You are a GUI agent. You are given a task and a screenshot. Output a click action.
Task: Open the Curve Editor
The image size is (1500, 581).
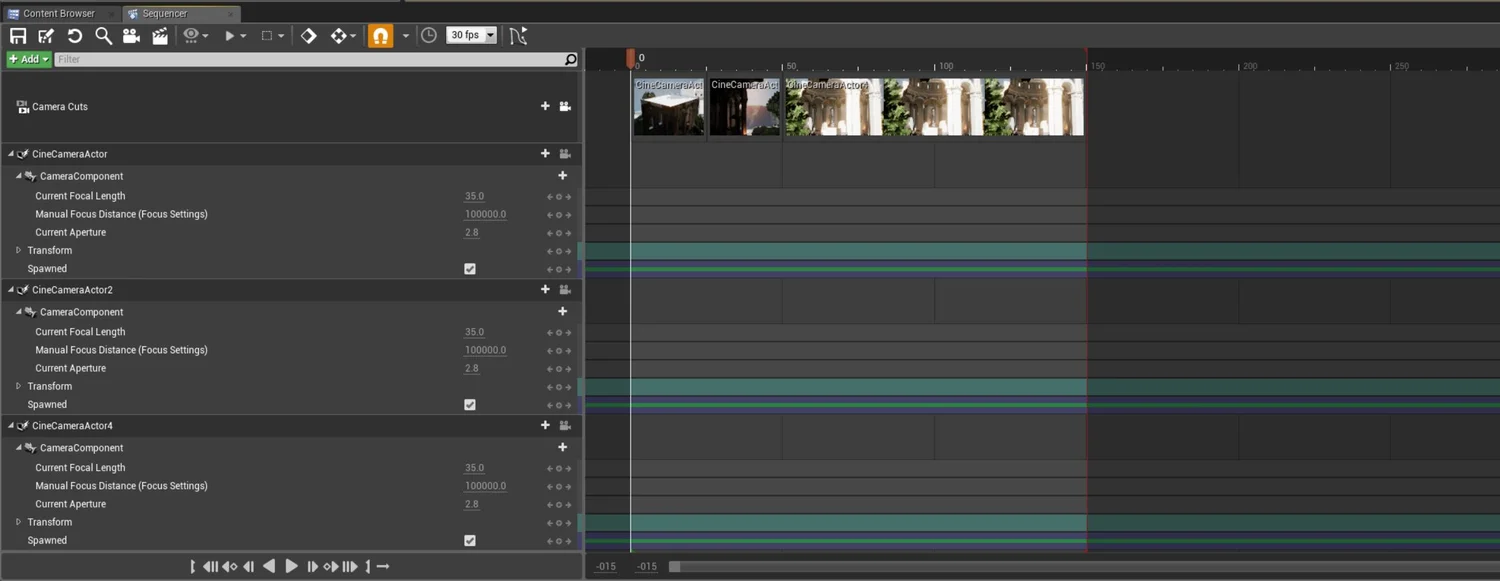click(x=517, y=35)
